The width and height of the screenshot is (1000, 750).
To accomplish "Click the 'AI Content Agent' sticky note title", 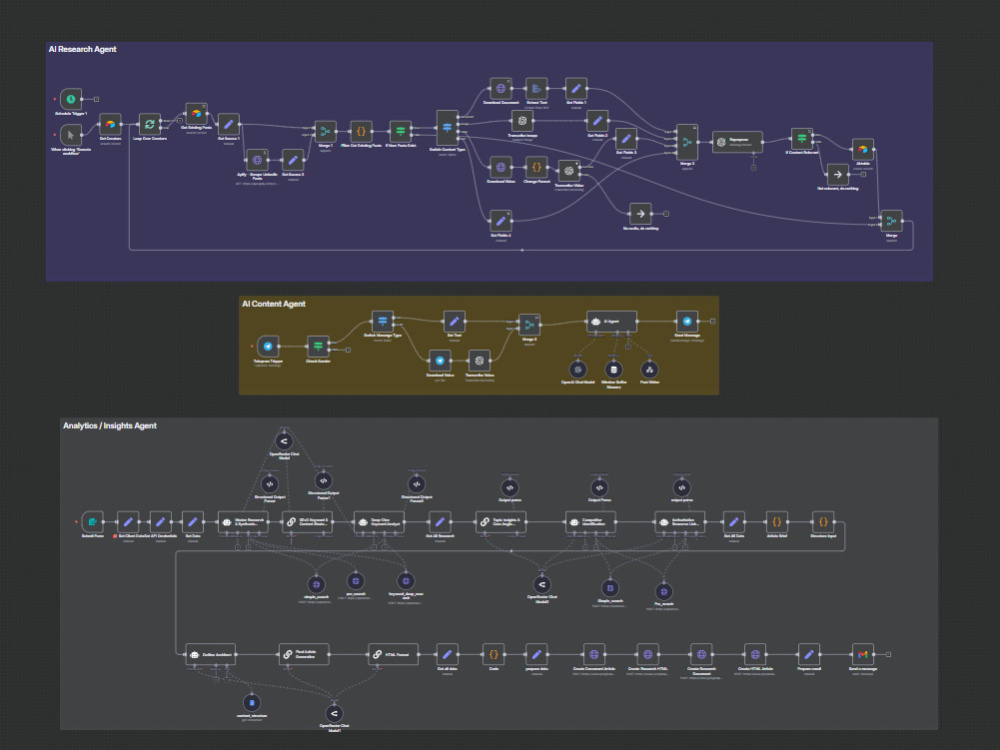I will point(274,304).
